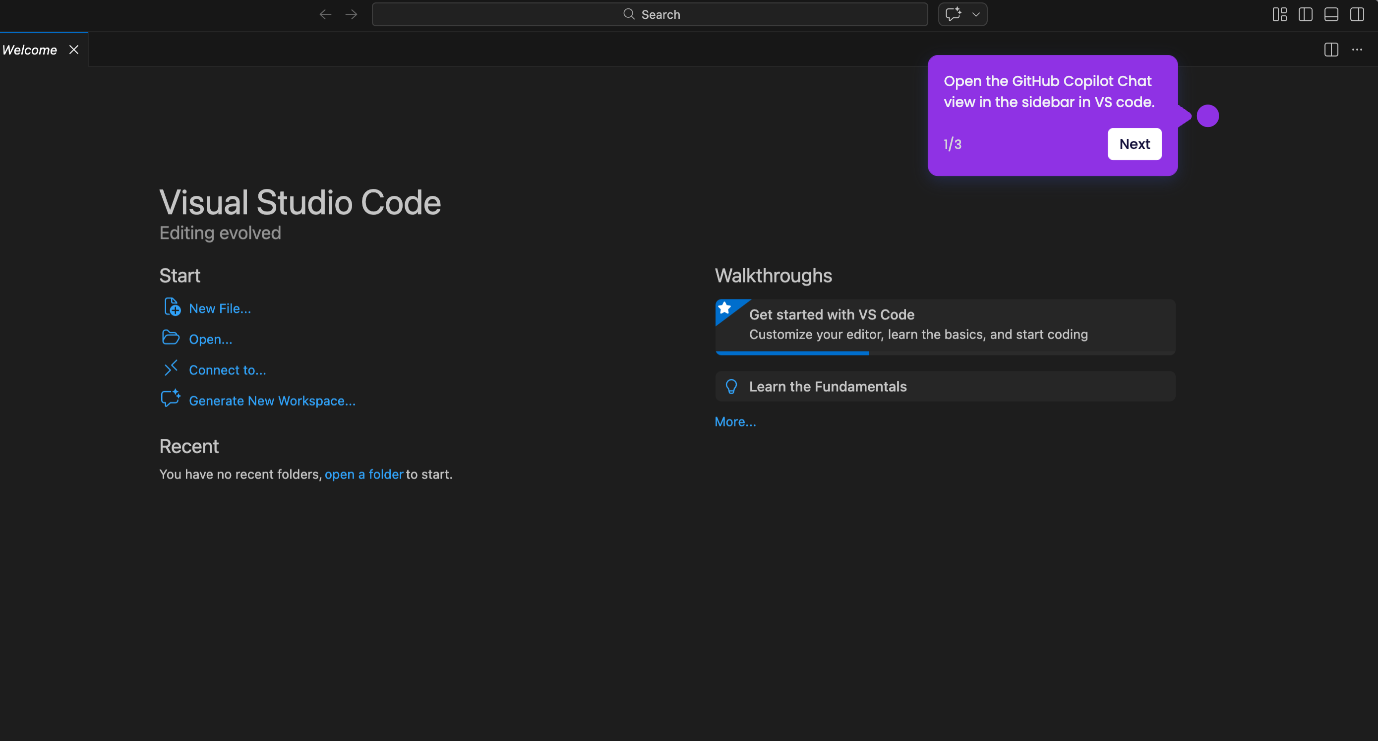The image size is (1378, 741).
Task: Go forward with the right arrow
Action: (351, 14)
